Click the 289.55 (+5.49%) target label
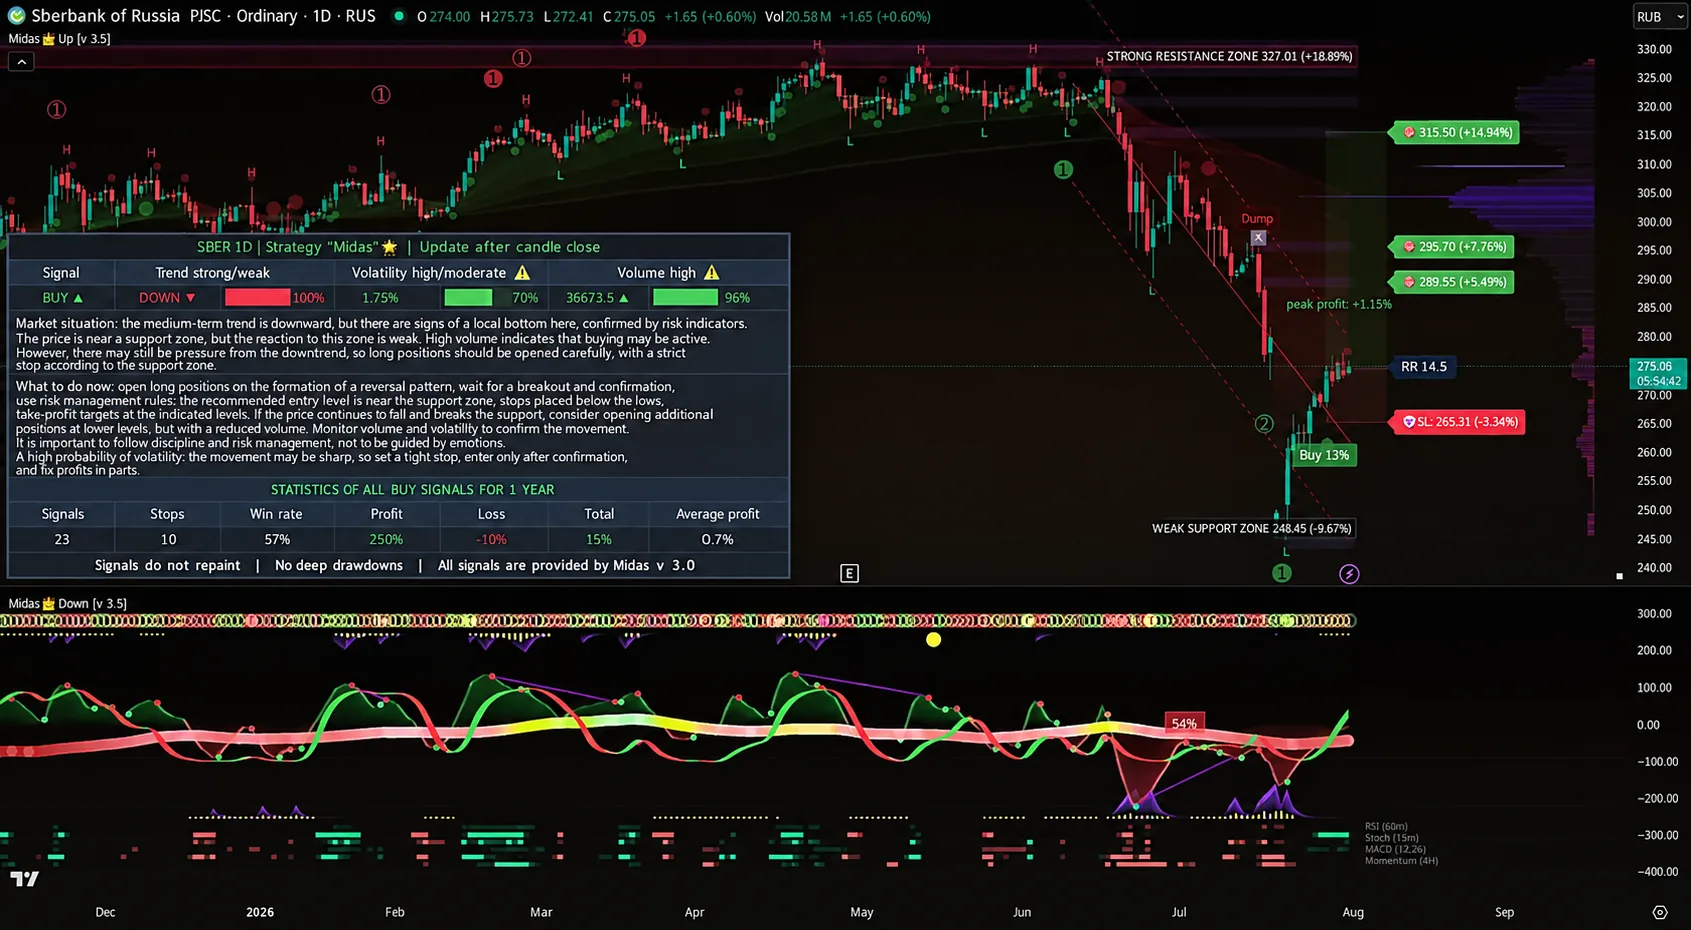Viewport: 1691px width, 930px height. pyautogui.click(x=1453, y=282)
